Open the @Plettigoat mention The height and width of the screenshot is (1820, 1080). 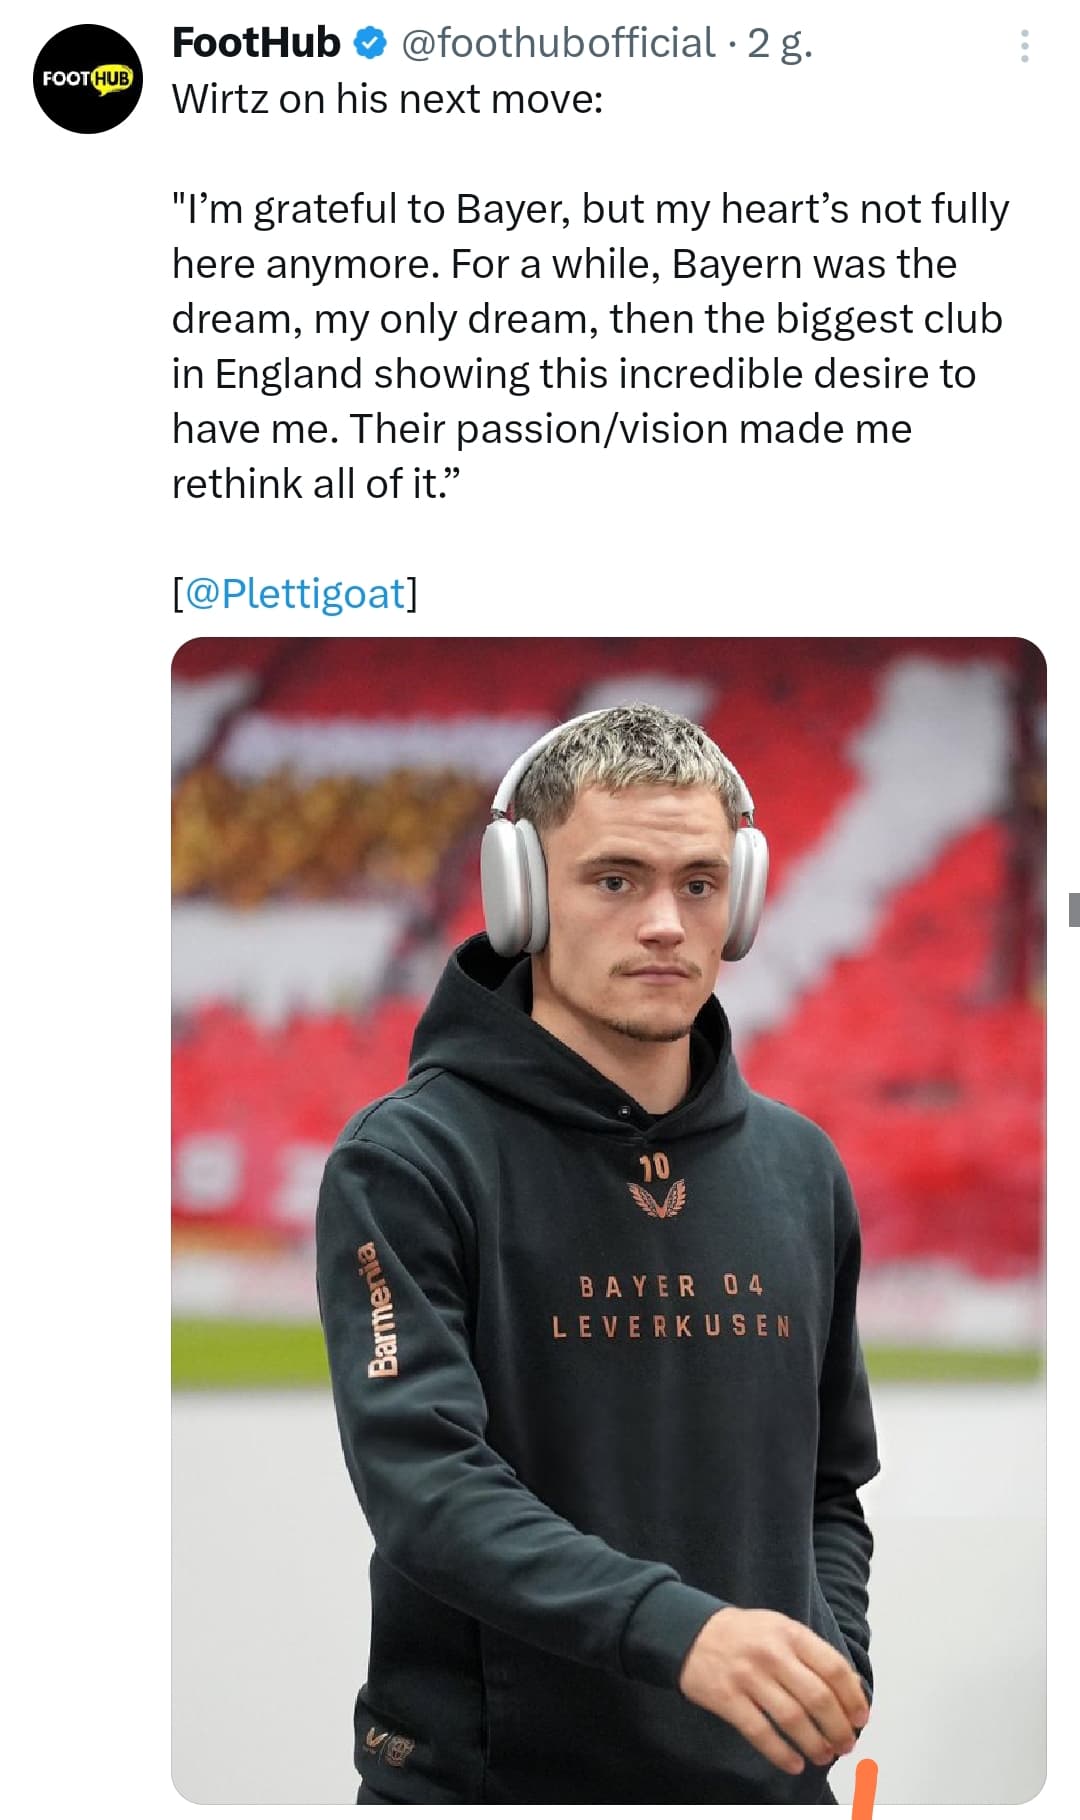point(295,593)
